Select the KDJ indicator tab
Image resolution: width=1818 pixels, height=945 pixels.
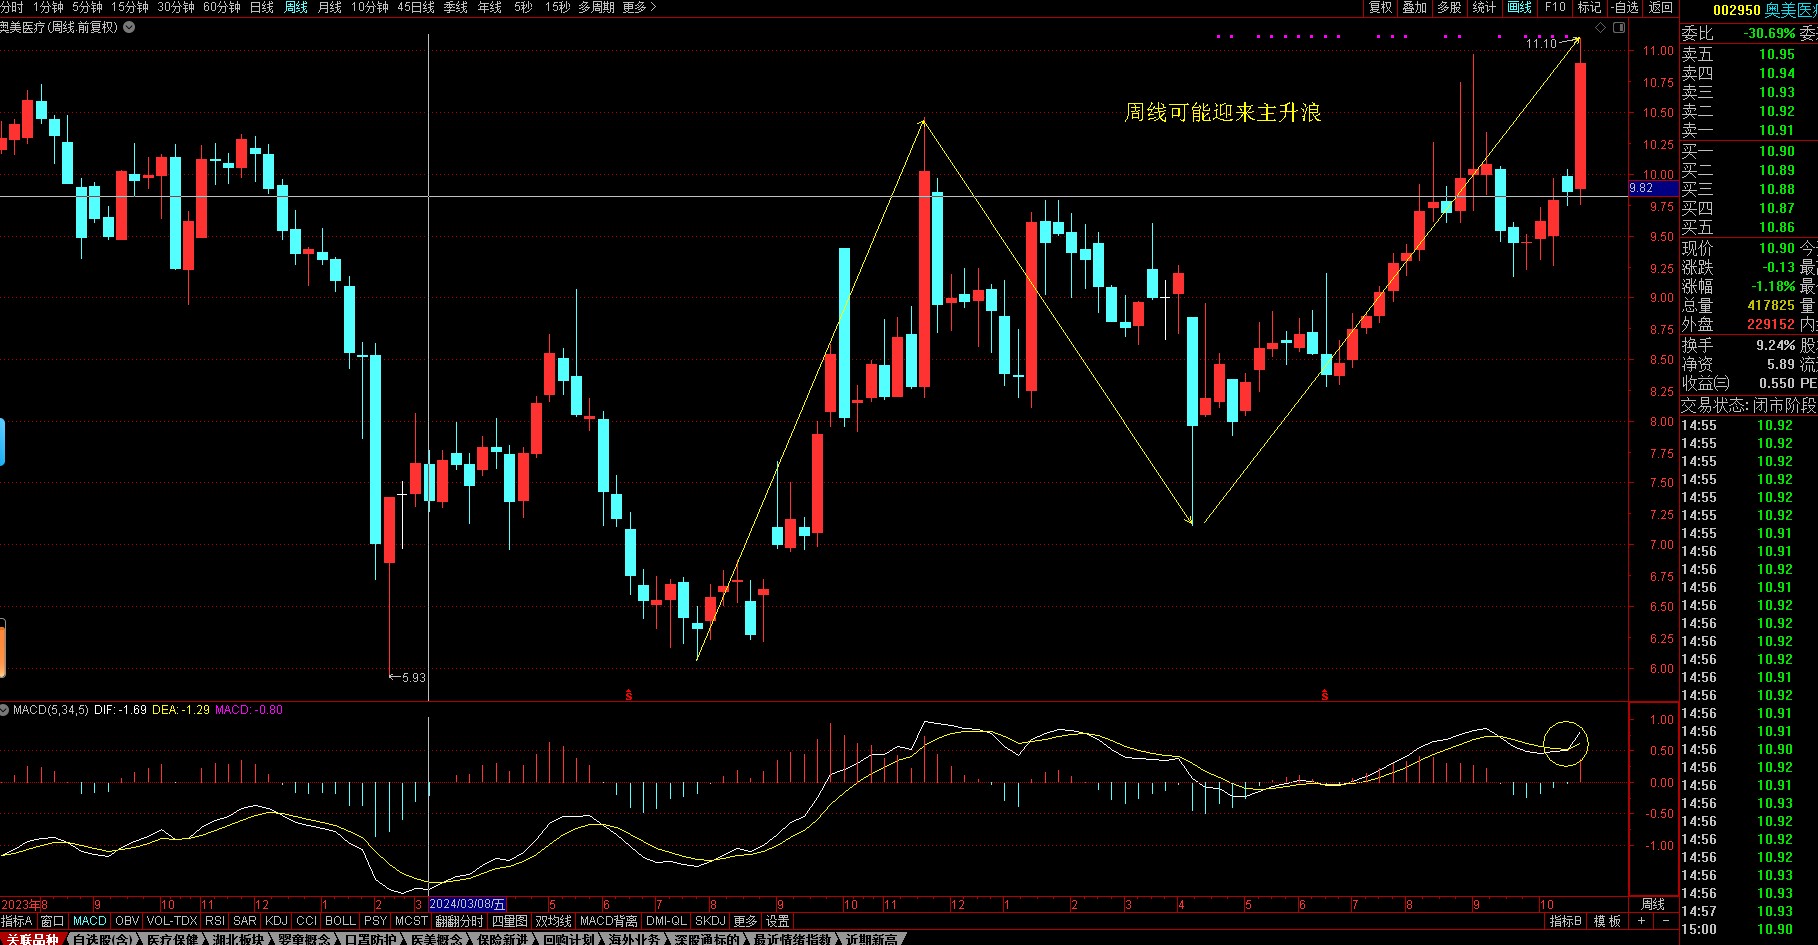pyautogui.click(x=277, y=921)
